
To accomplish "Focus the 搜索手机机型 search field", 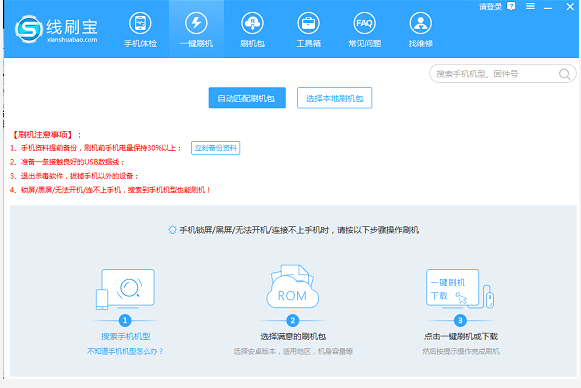I will click(x=496, y=74).
